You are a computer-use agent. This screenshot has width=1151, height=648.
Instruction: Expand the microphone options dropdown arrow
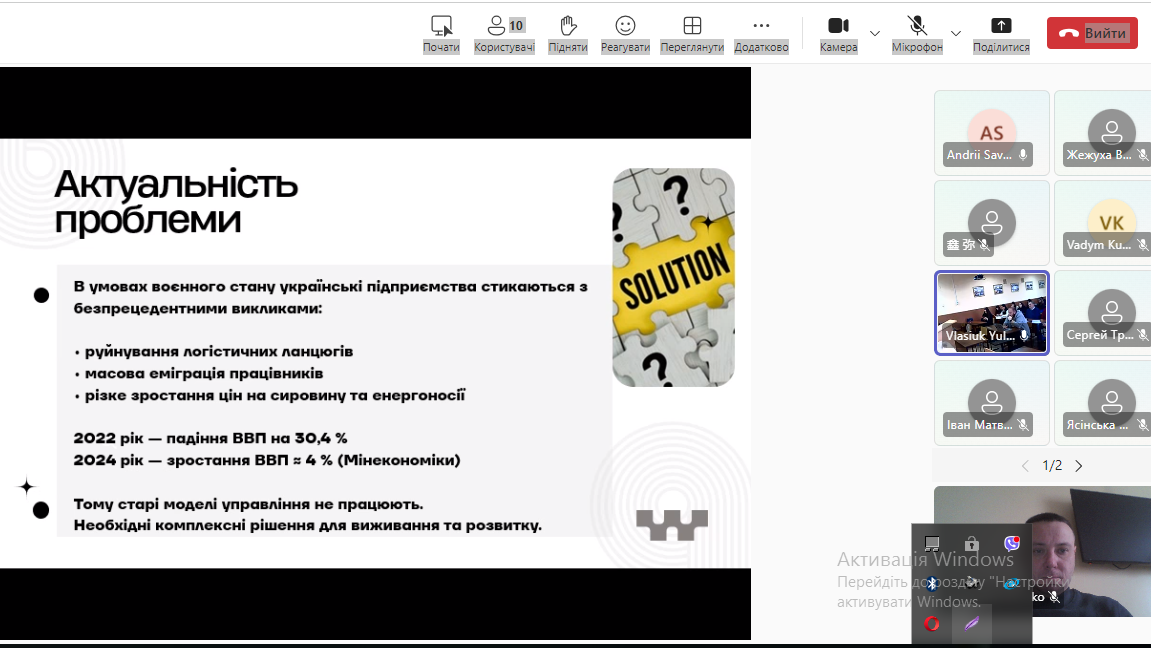pos(956,33)
